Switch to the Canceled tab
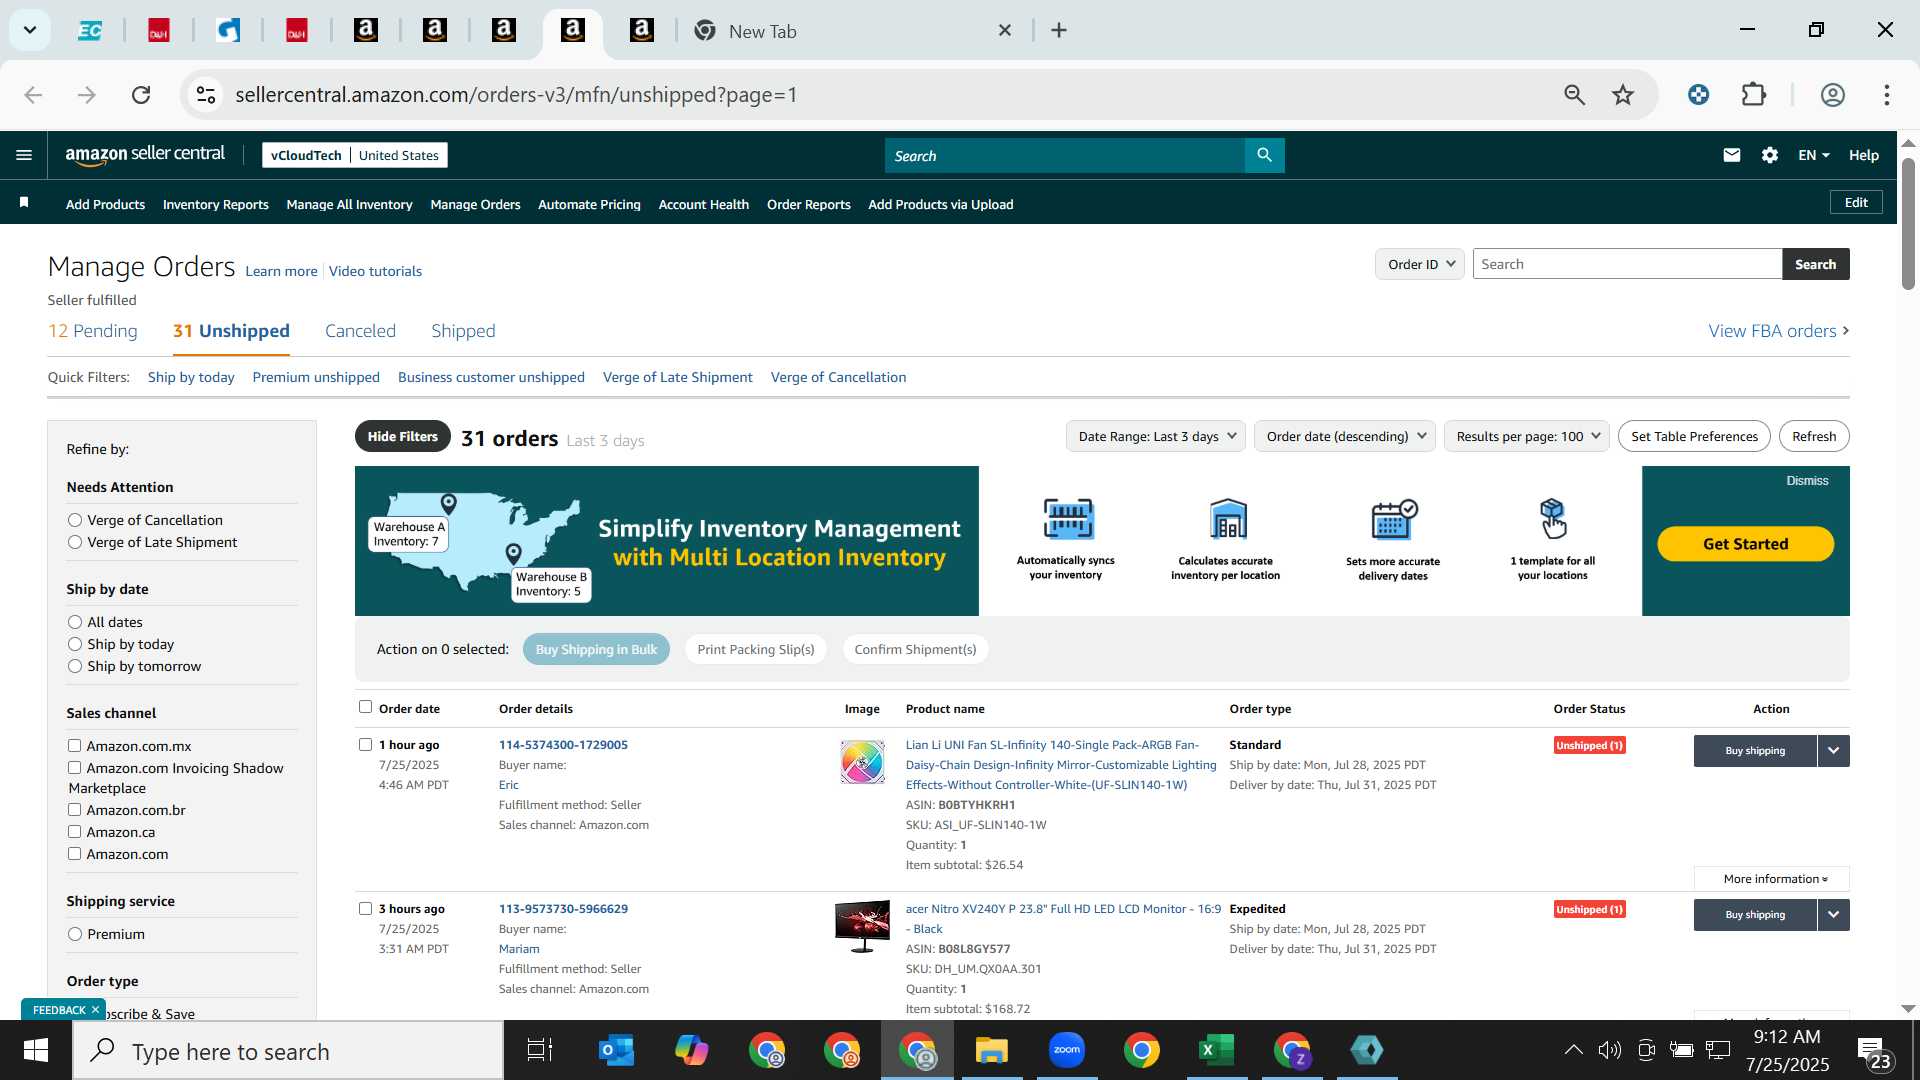This screenshot has height=1080, width=1920. click(x=360, y=331)
